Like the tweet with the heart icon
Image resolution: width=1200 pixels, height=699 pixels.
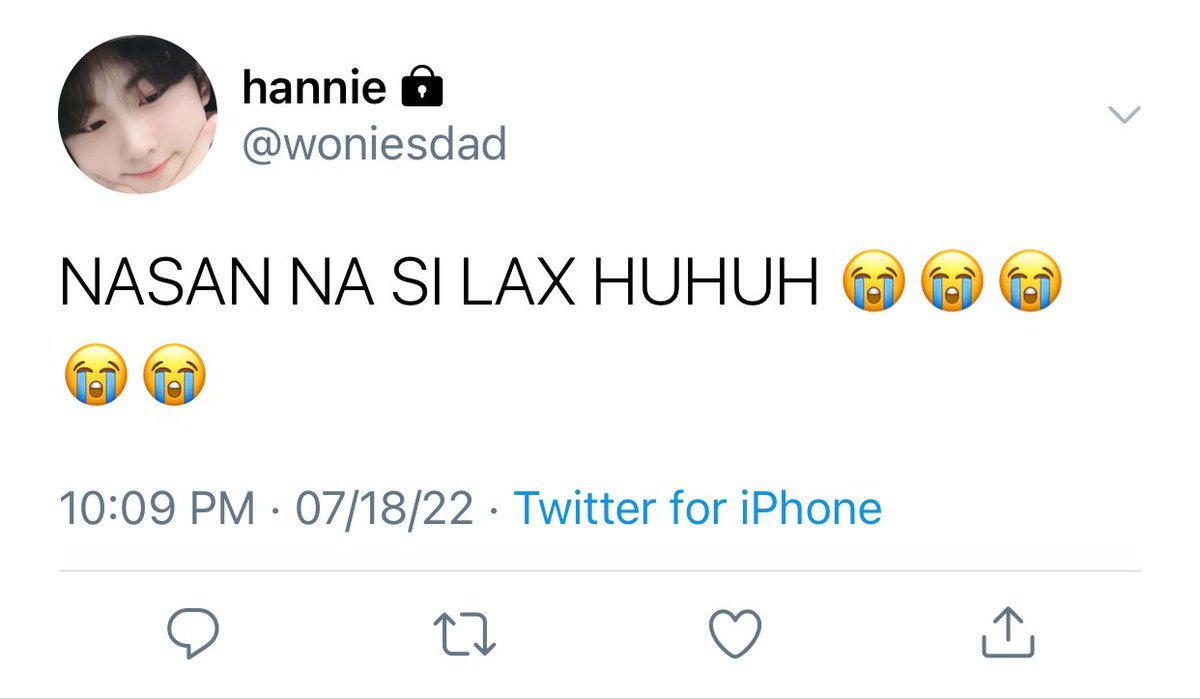(x=735, y=632)
